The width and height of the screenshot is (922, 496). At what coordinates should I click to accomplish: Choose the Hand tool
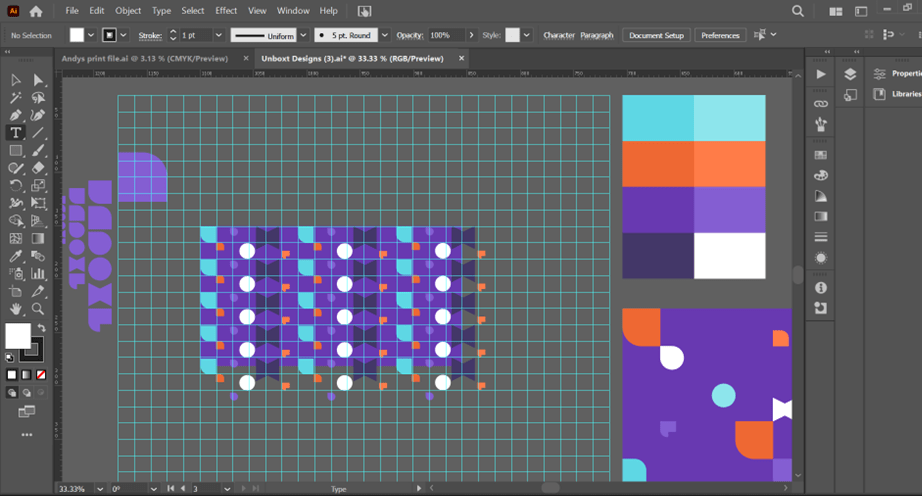click(x=16, y=309)
